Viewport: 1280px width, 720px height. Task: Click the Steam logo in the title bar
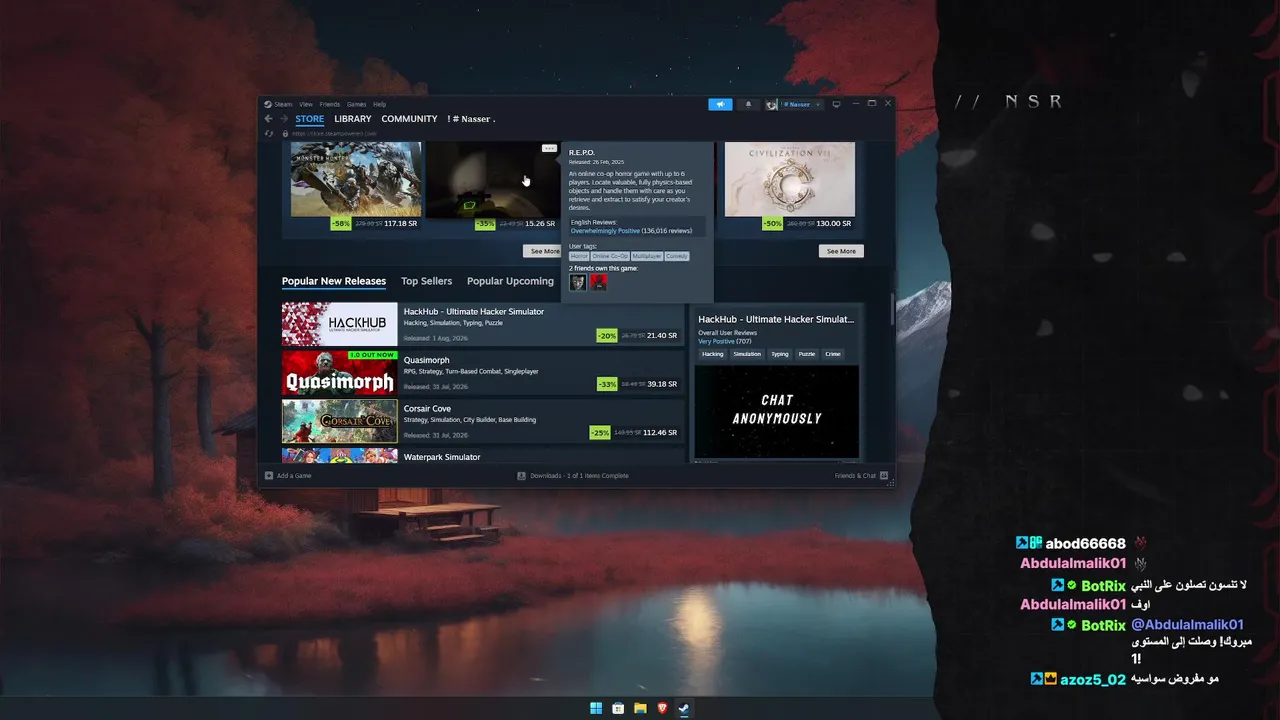[x=268, y=104]
